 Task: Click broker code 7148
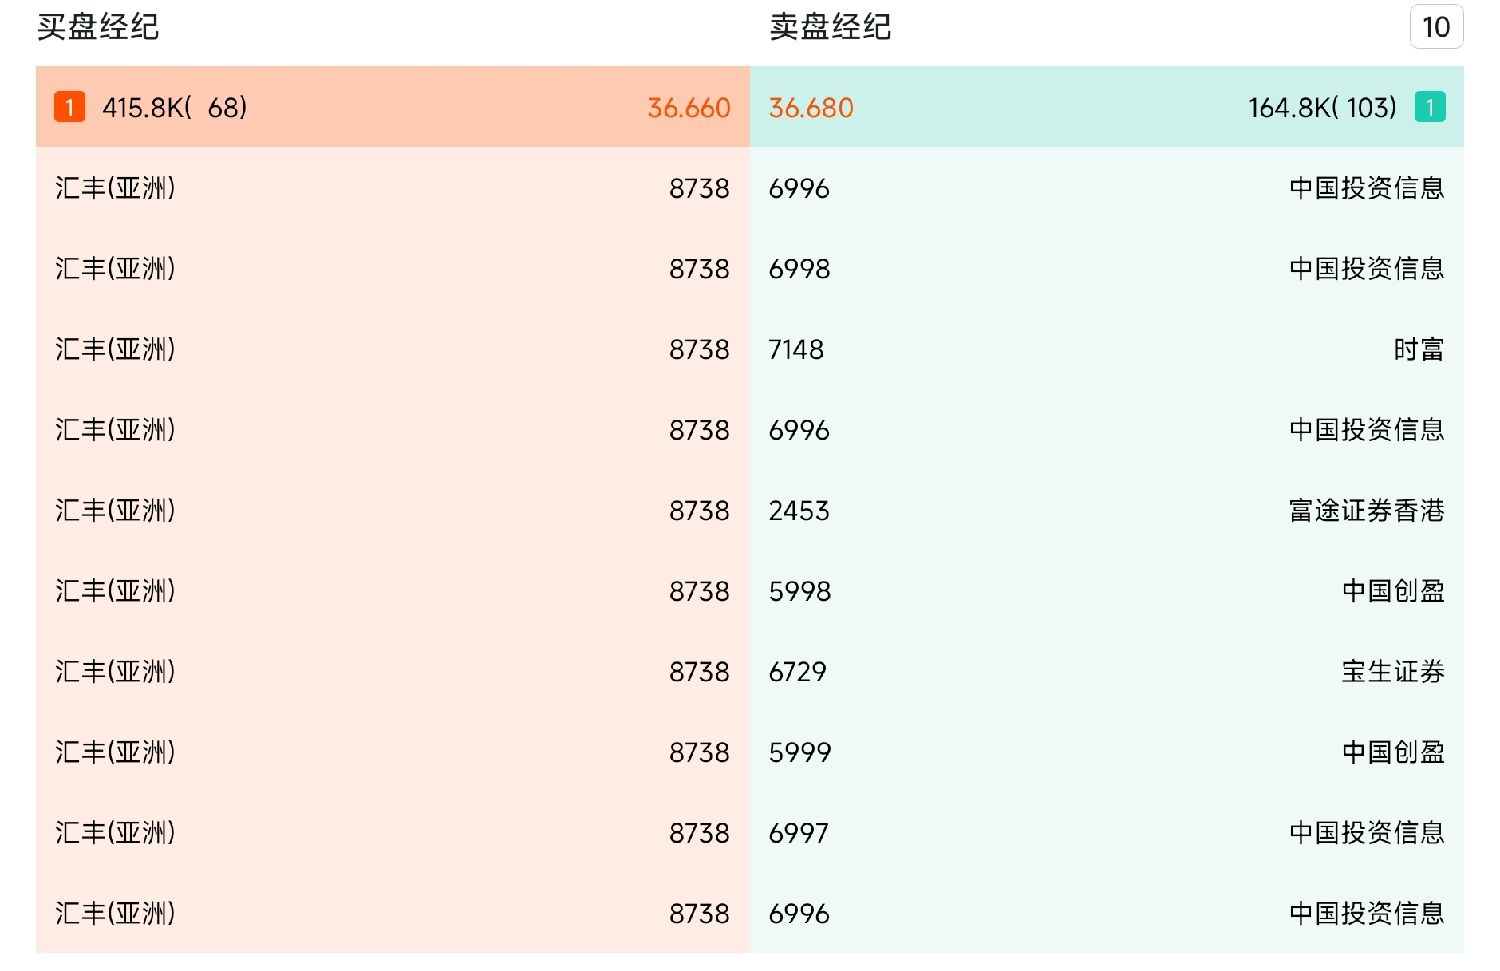click(796, 350)
